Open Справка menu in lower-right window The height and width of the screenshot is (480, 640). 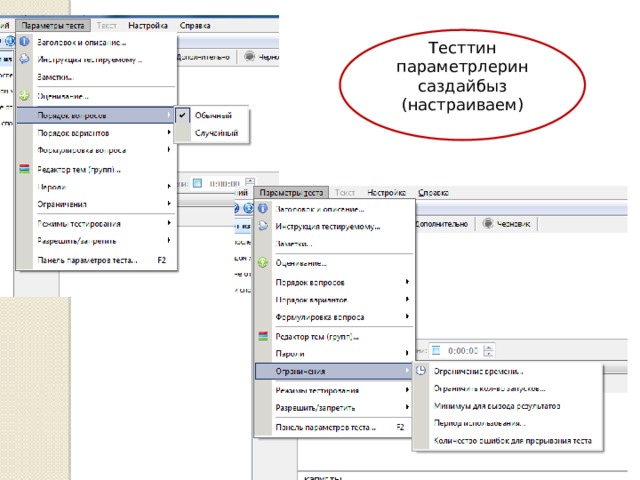[433, 192]
